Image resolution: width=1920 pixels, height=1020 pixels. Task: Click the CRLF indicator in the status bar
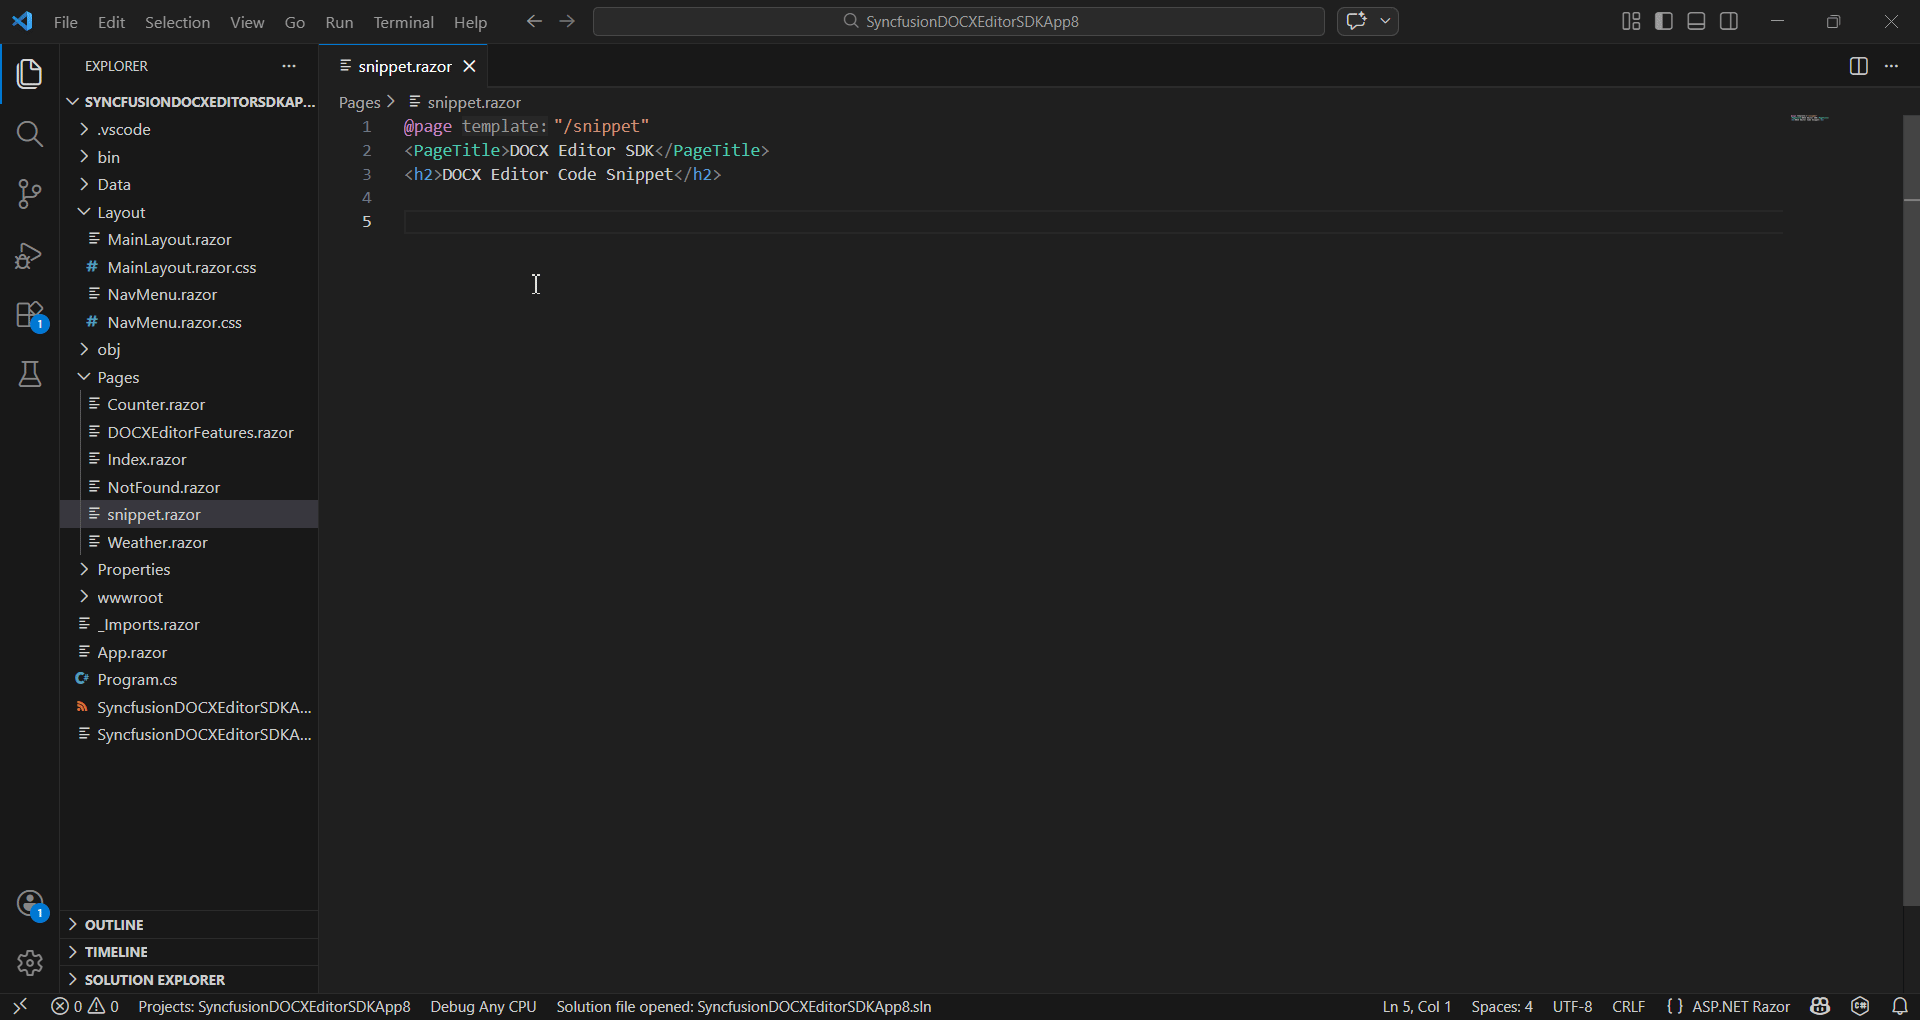(1629, 1006)
